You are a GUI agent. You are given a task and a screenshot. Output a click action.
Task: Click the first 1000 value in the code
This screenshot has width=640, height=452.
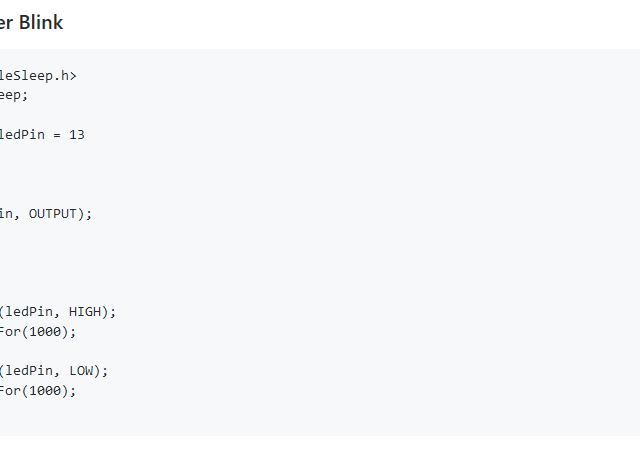tap(45, 332)
